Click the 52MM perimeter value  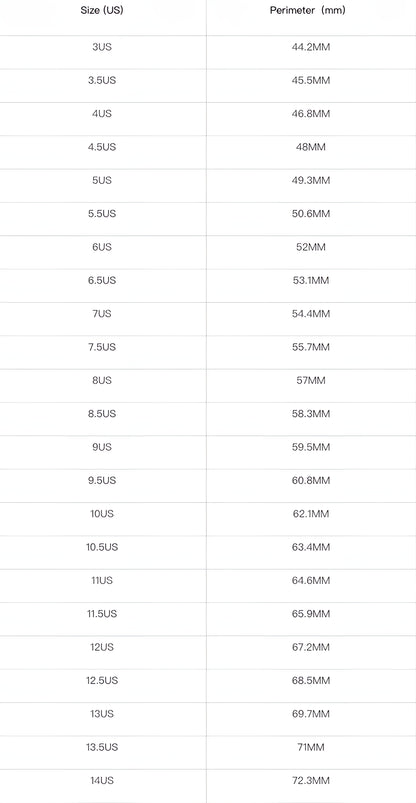(311, 247)
